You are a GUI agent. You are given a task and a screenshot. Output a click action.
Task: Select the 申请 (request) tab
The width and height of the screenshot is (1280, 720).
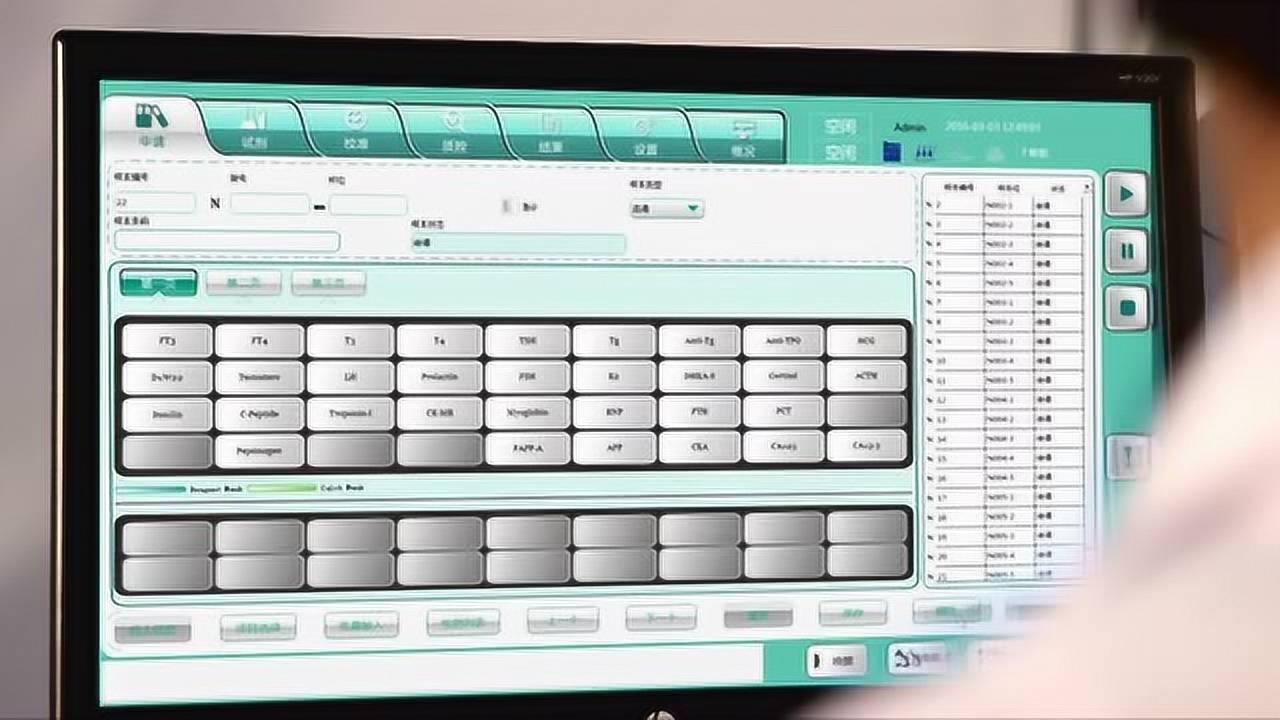coord(151,126)
